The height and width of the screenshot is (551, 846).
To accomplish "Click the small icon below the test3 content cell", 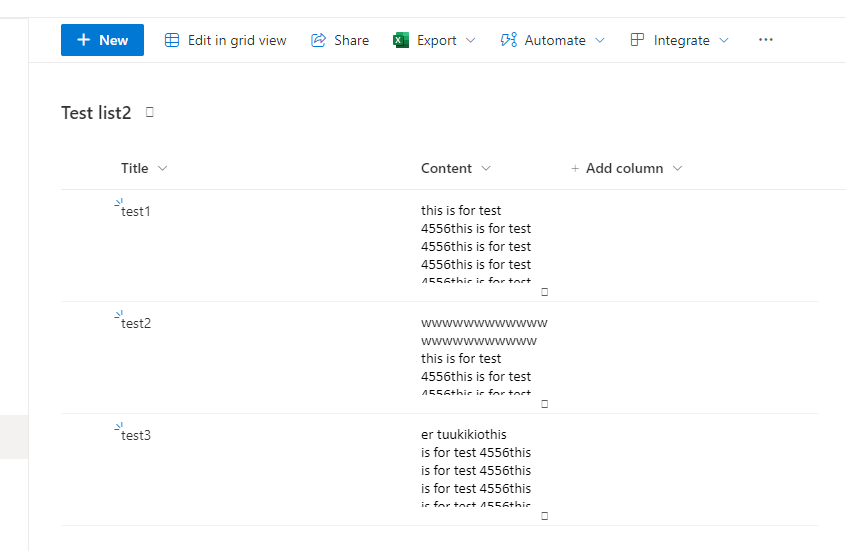I will pos(544,516).
